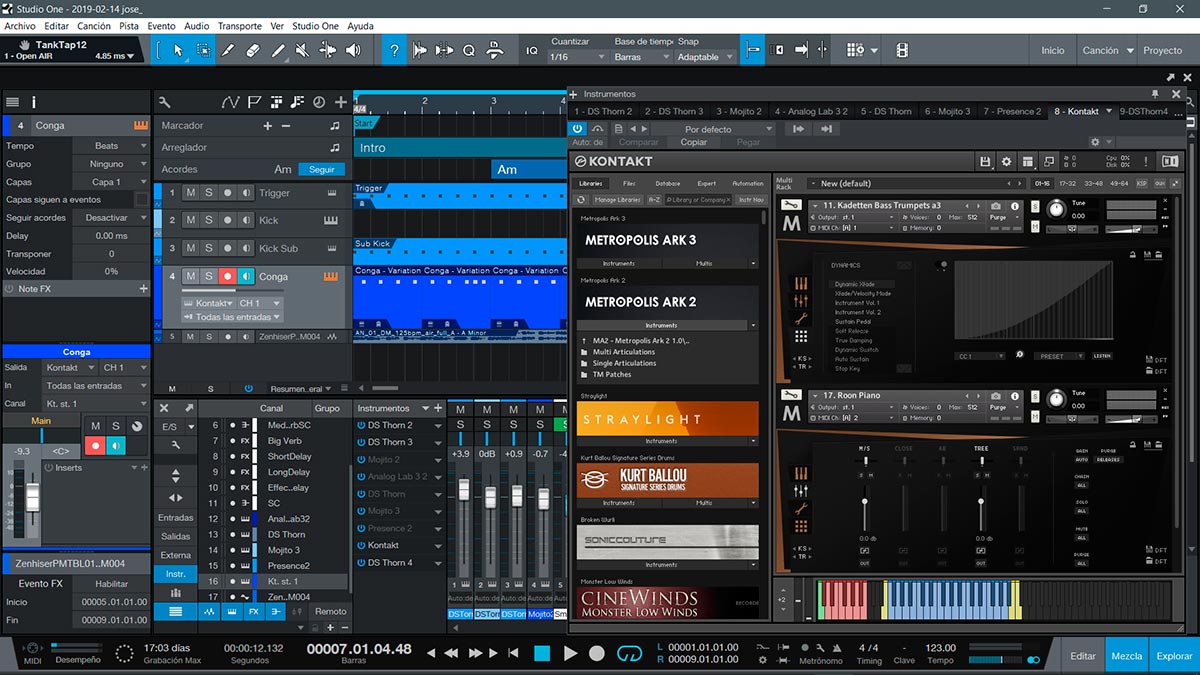The image size is (1200, 675).
Task: Click the Record transport button
Action: pyautogui.click(x=597, y=653)
